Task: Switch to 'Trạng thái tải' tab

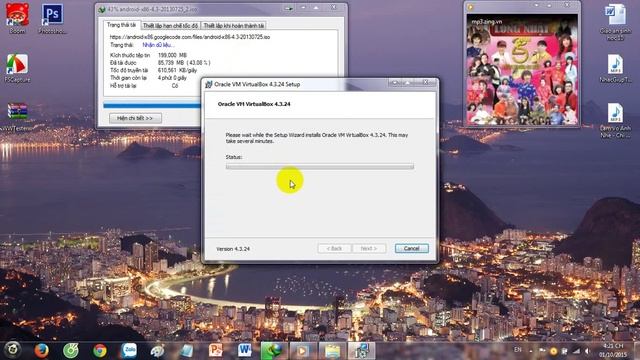Action: pyautogui.click(x=121, y=25)
